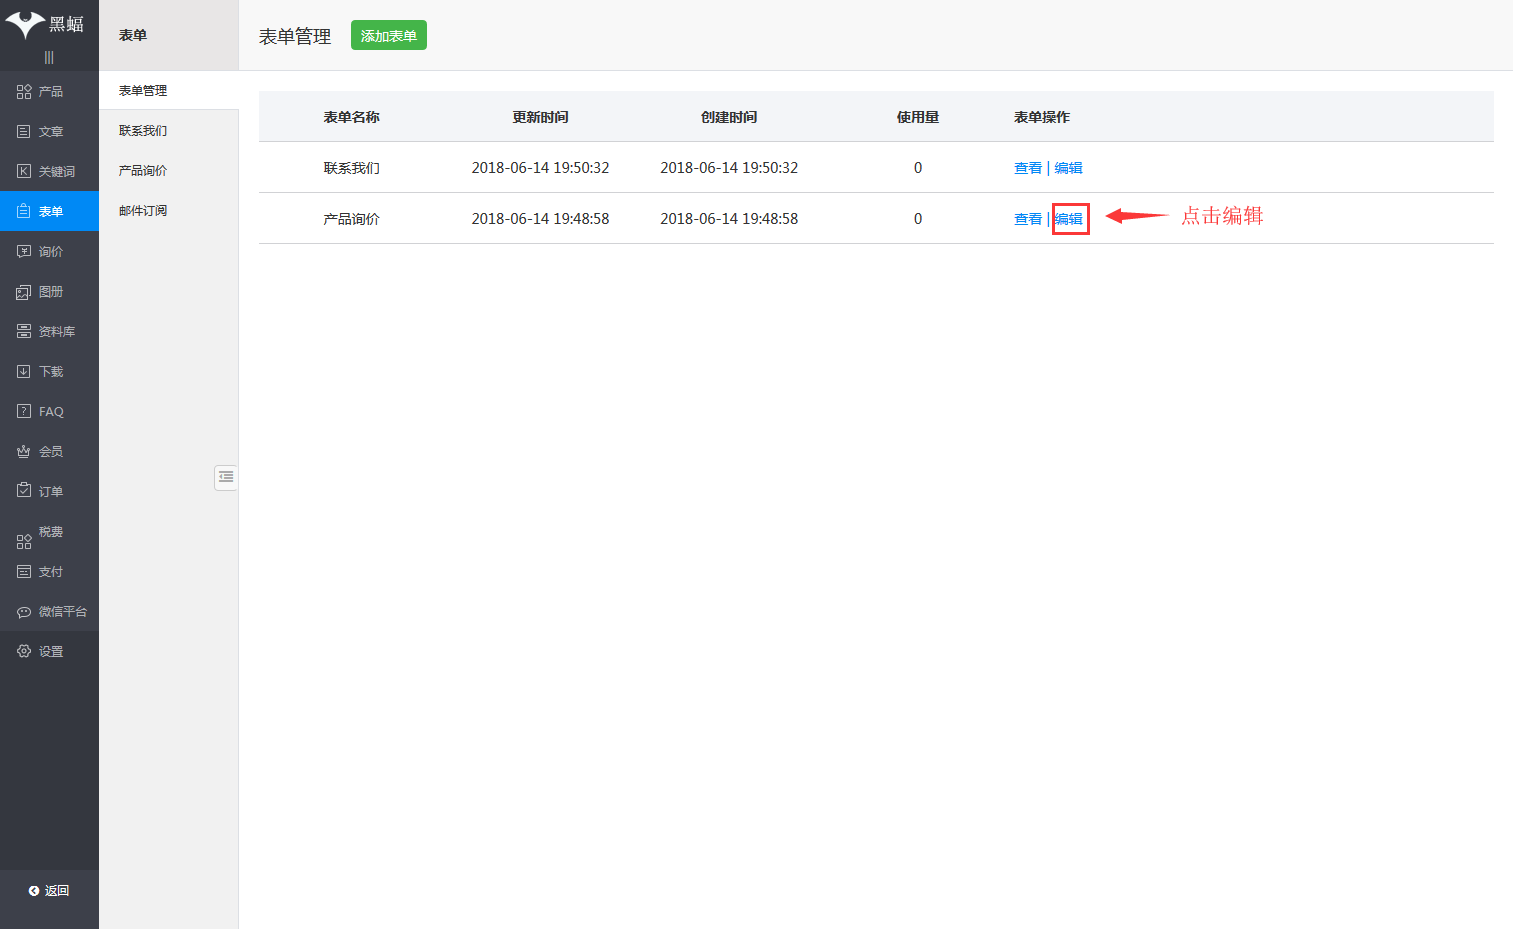Viewport: 1513px width, 929px height.
Task: Collapse the submenu panel with toggle handle
Action: (x=226, y=478)
